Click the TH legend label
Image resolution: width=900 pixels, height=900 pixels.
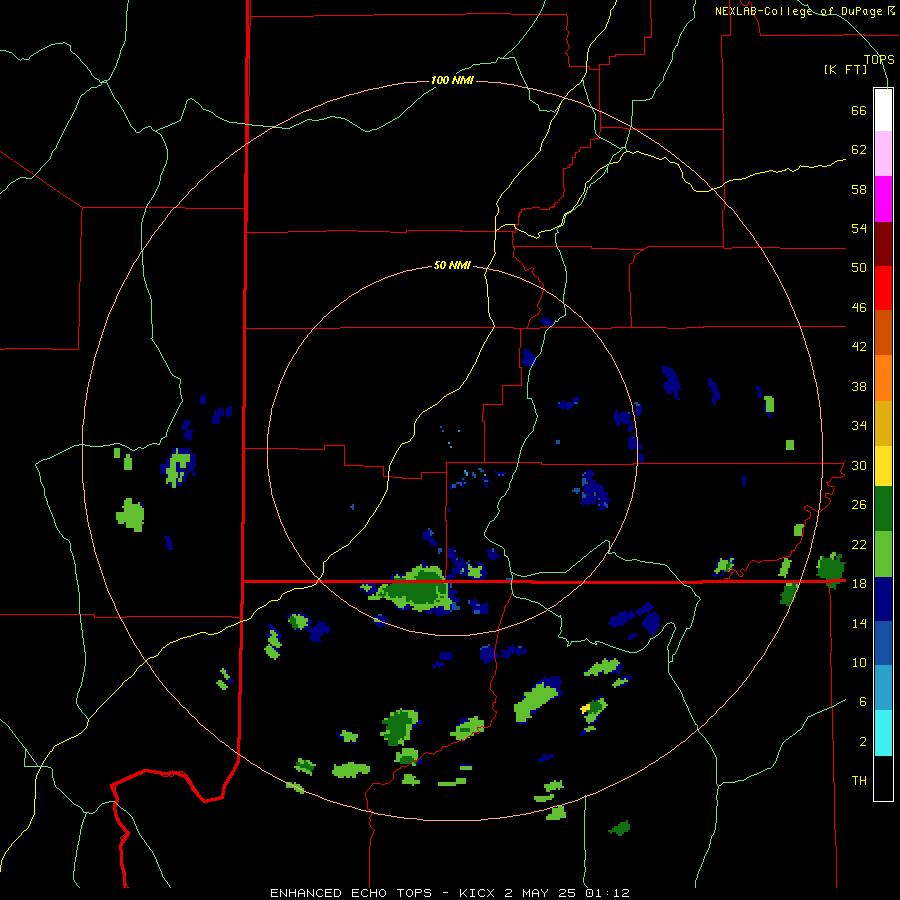[x=859, y=781]
